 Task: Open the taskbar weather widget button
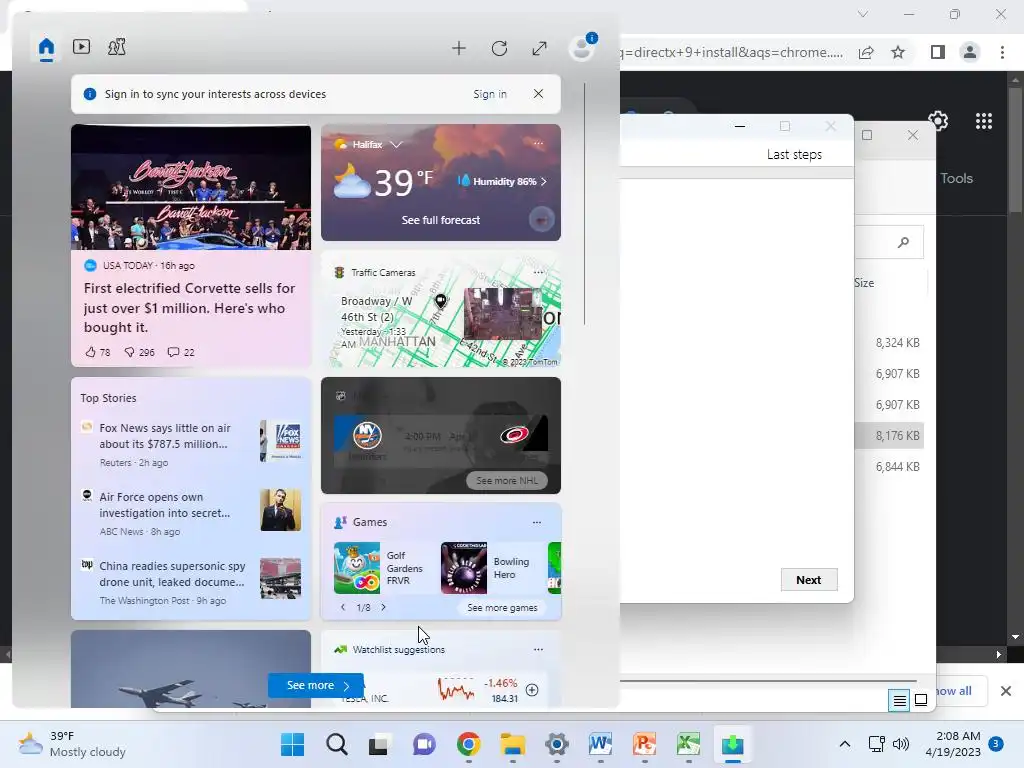(72, 744)
